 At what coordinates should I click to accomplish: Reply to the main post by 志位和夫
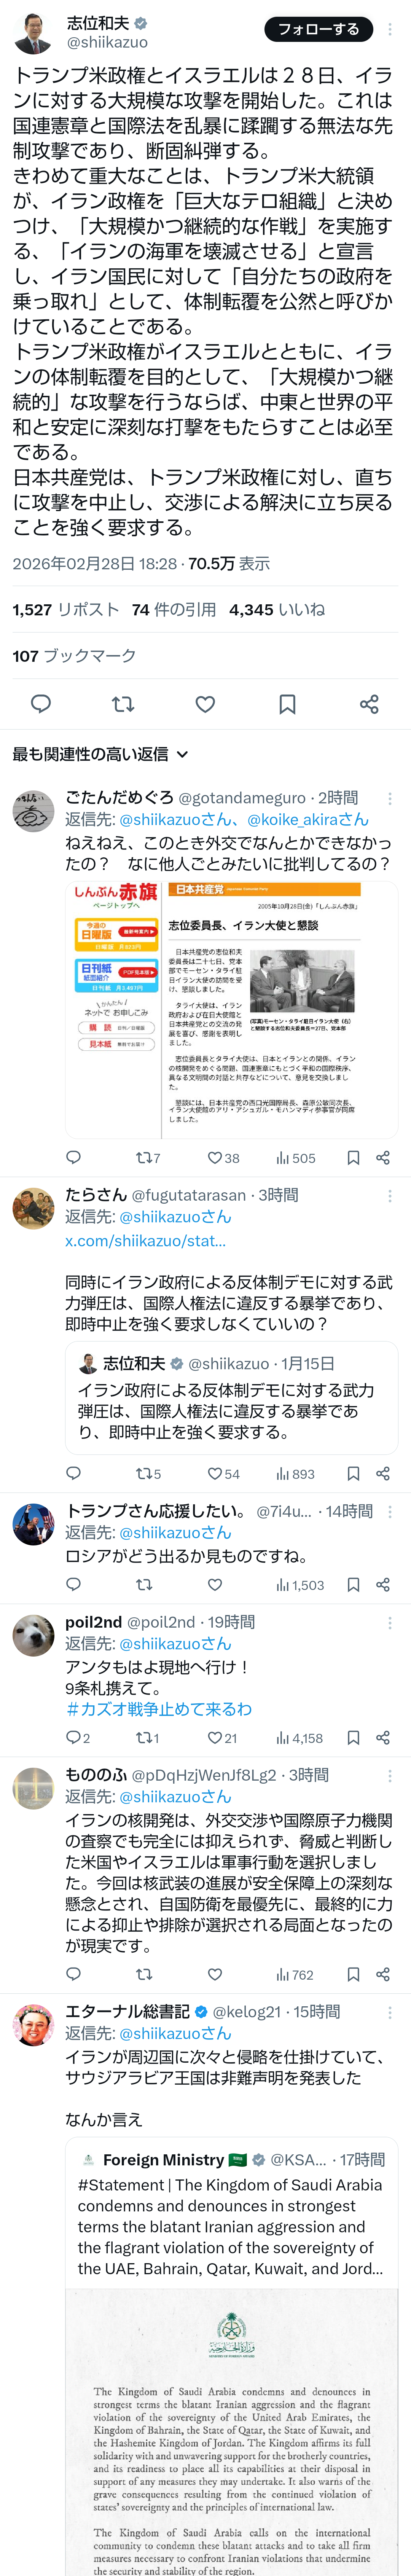[41, 704]
